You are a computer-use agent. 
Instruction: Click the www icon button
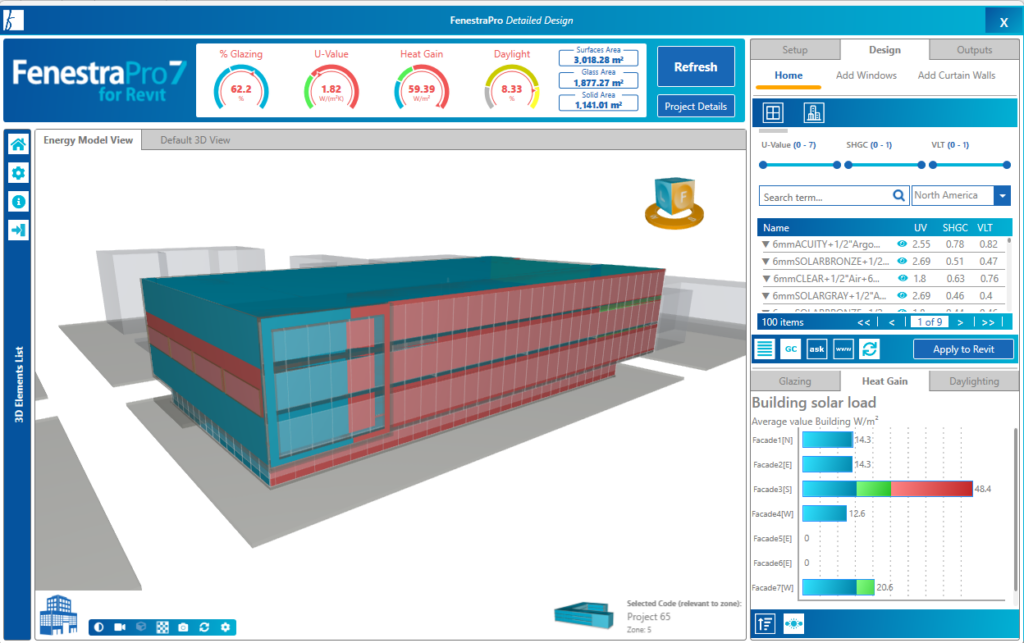843,349
